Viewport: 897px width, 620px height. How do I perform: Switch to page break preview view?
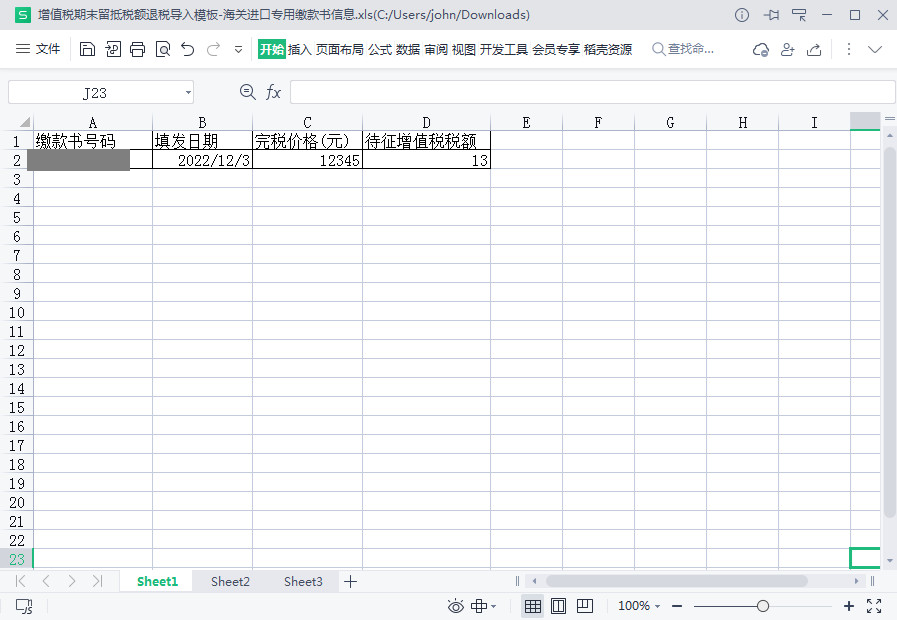click(585, 606)
